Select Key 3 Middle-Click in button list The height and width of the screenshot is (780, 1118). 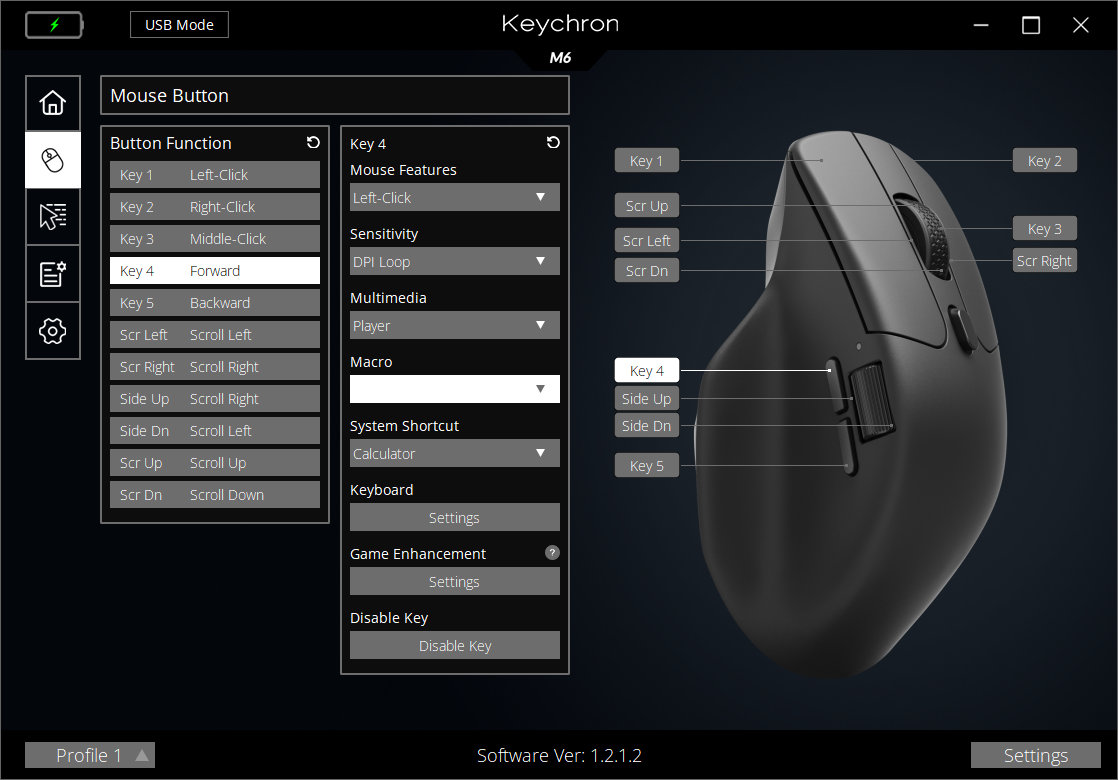[x=215, y=239]
